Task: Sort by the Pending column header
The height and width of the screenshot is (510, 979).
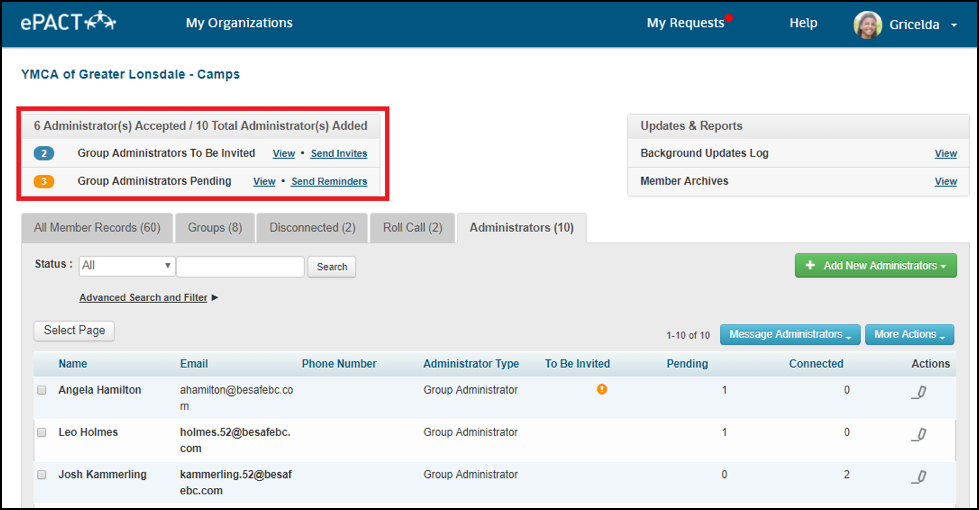Action: point(687,364)
